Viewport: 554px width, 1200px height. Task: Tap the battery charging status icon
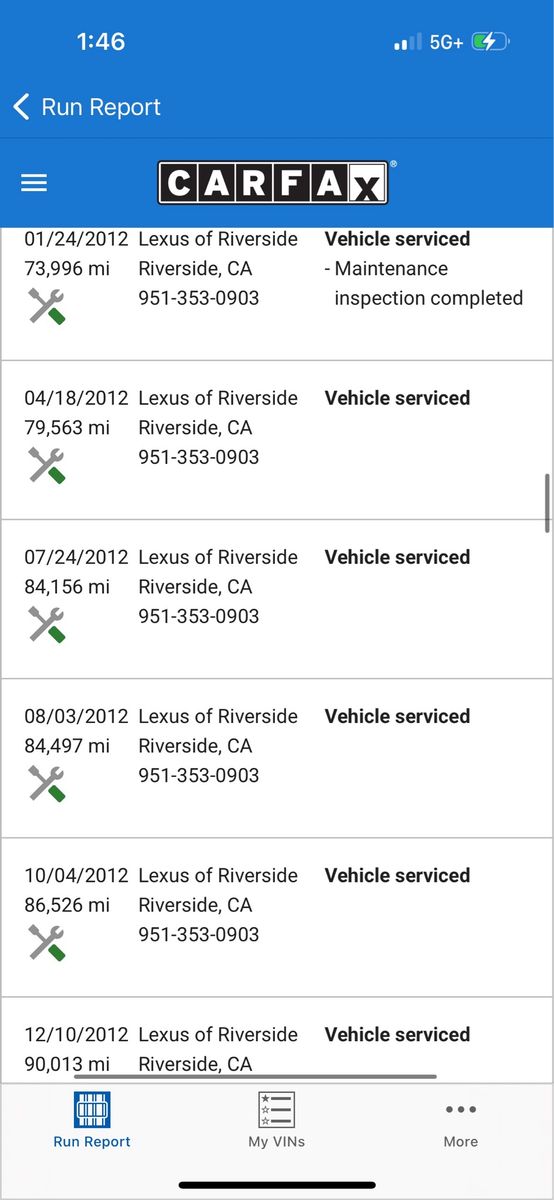click(x=491, y=42)
